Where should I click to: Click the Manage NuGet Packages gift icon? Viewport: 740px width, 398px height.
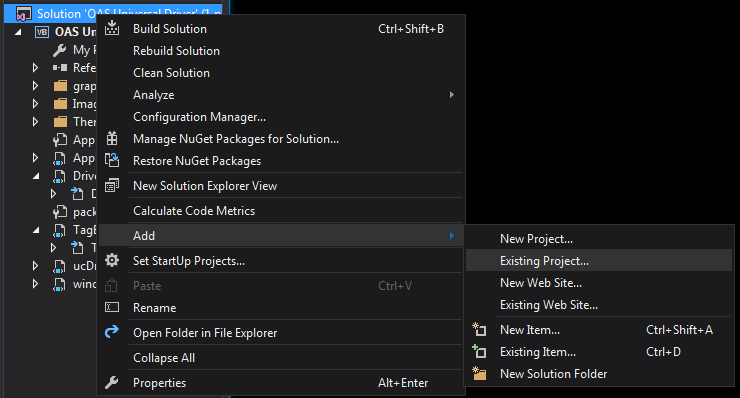112,138
